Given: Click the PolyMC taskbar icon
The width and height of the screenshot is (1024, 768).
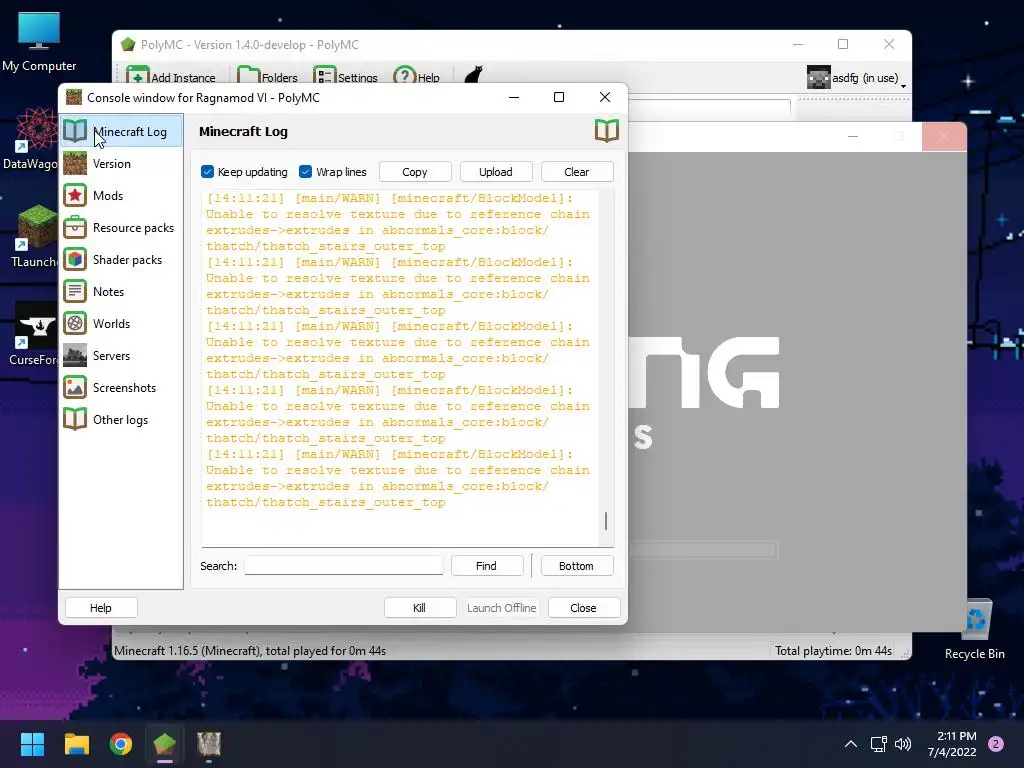Looking at the screenshot, I should 165,744.
